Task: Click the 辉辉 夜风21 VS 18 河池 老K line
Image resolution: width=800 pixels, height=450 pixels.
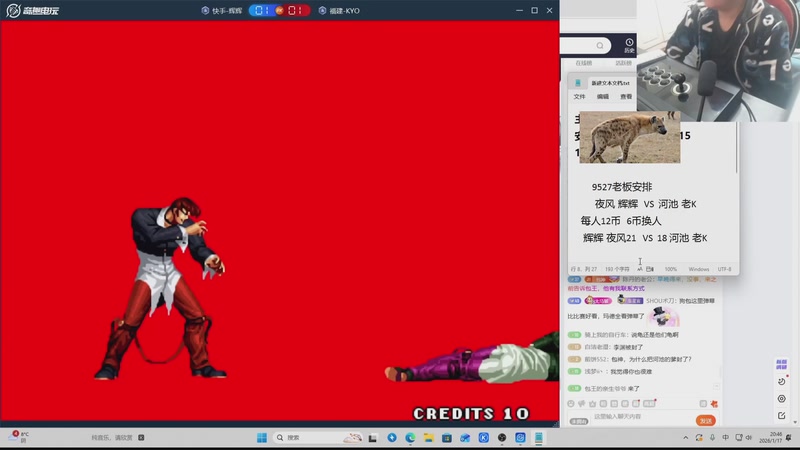Action: 645,238
